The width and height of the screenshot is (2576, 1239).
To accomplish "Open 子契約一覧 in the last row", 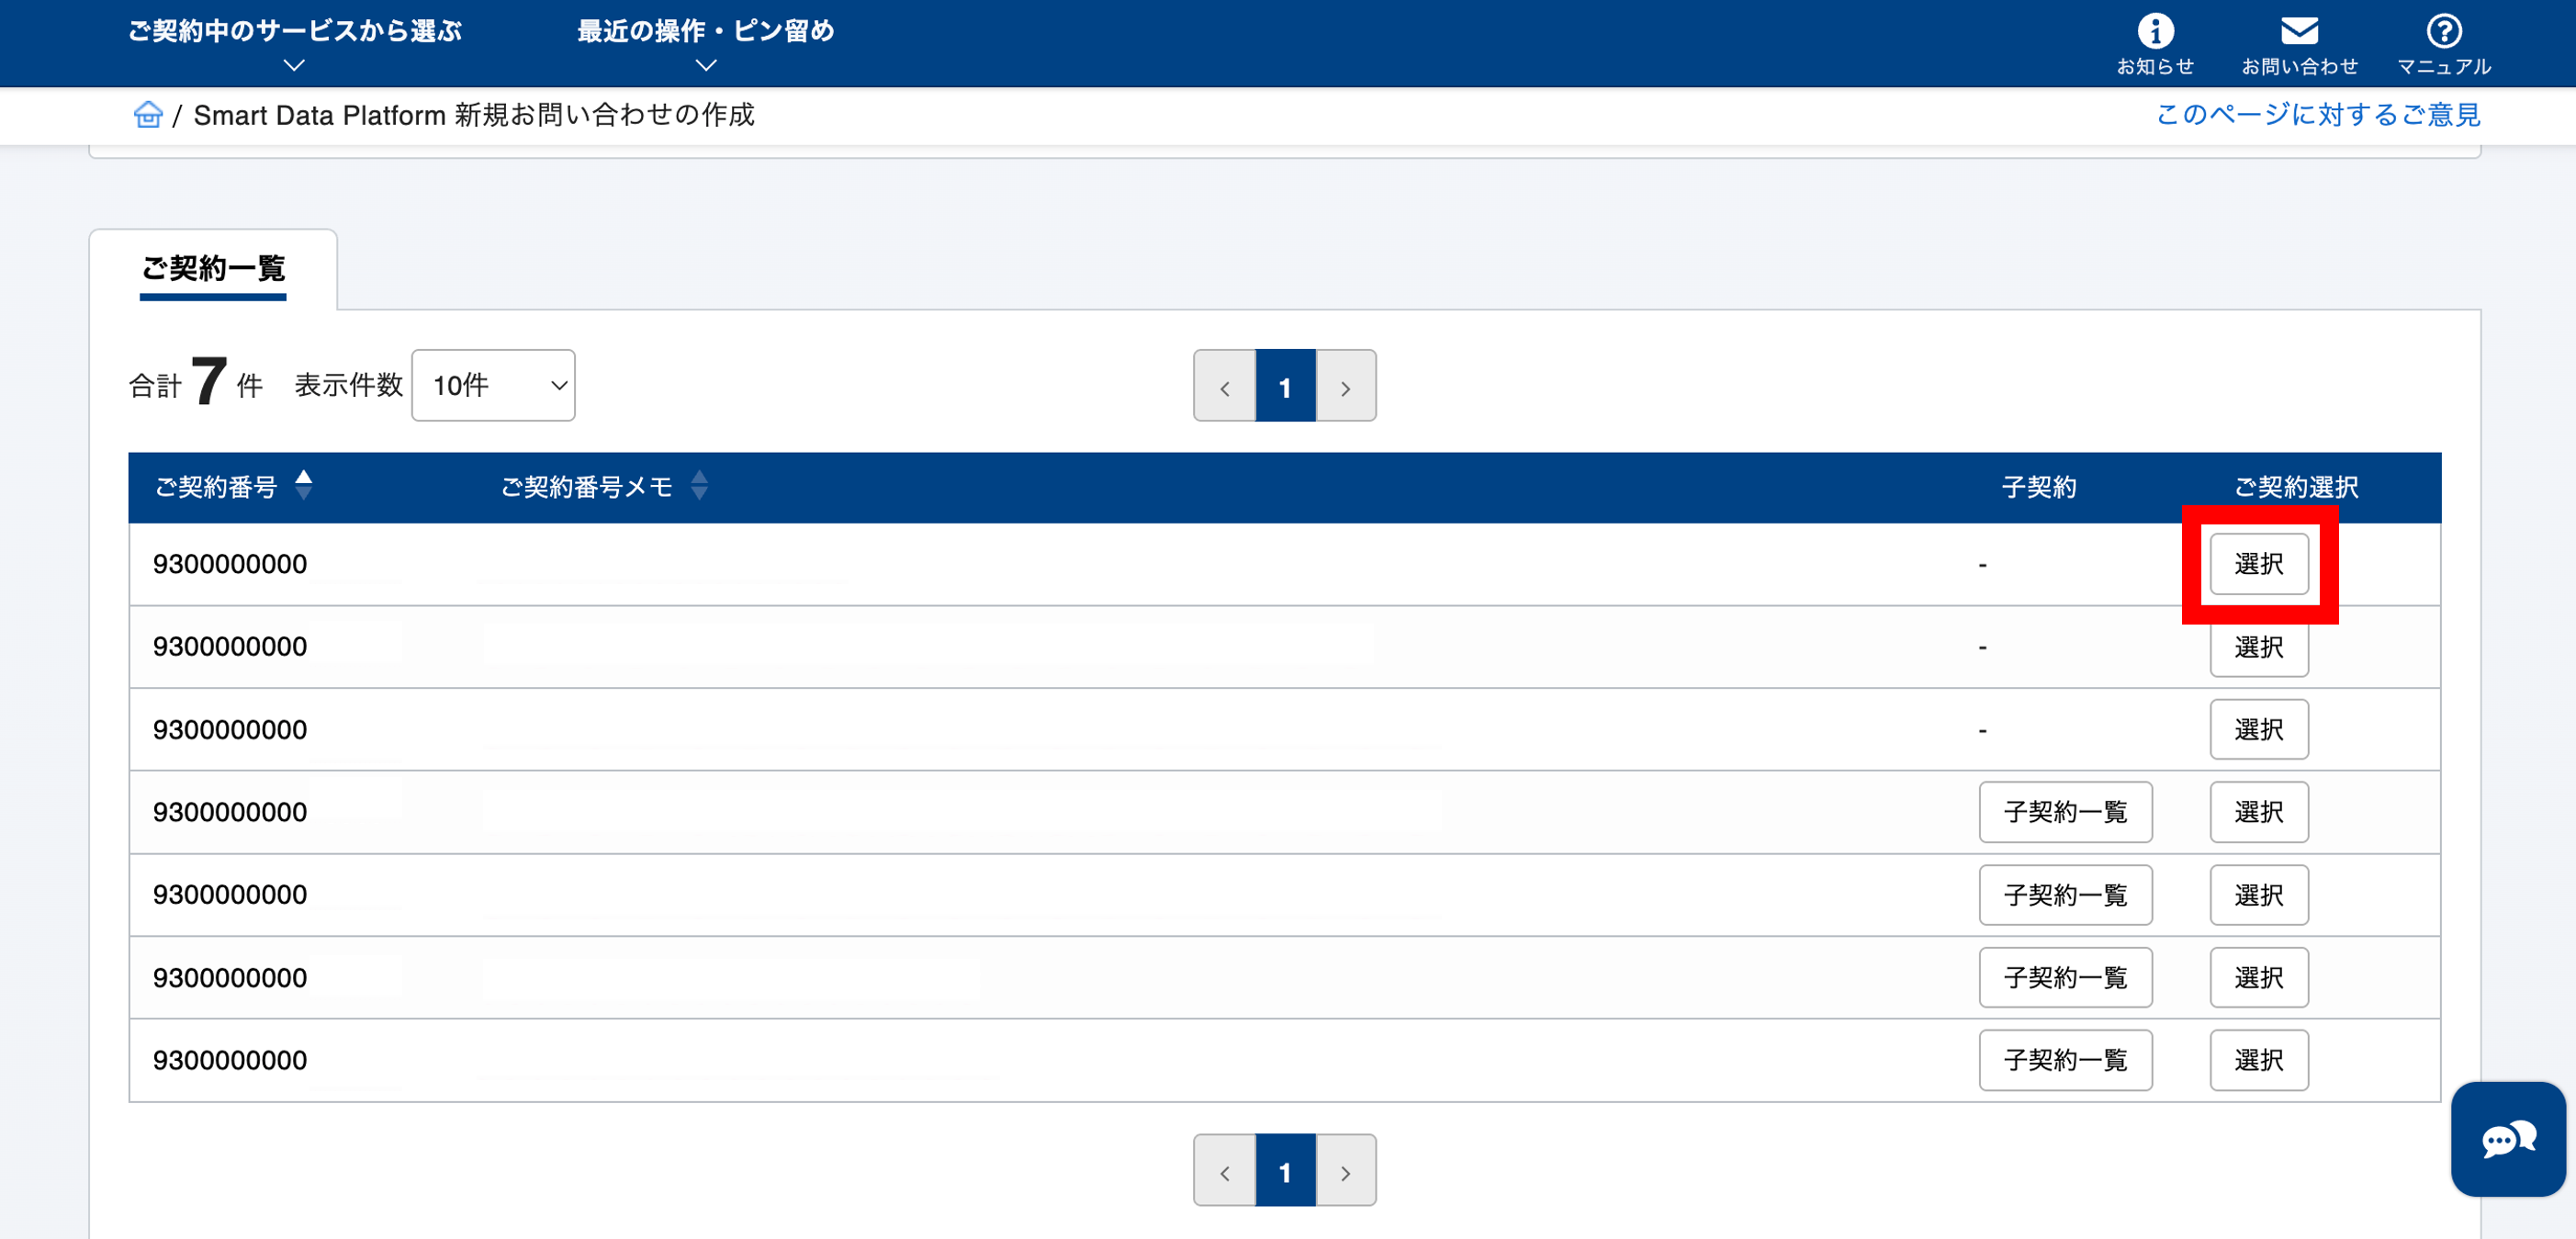I will [x=2064, y=1060].
